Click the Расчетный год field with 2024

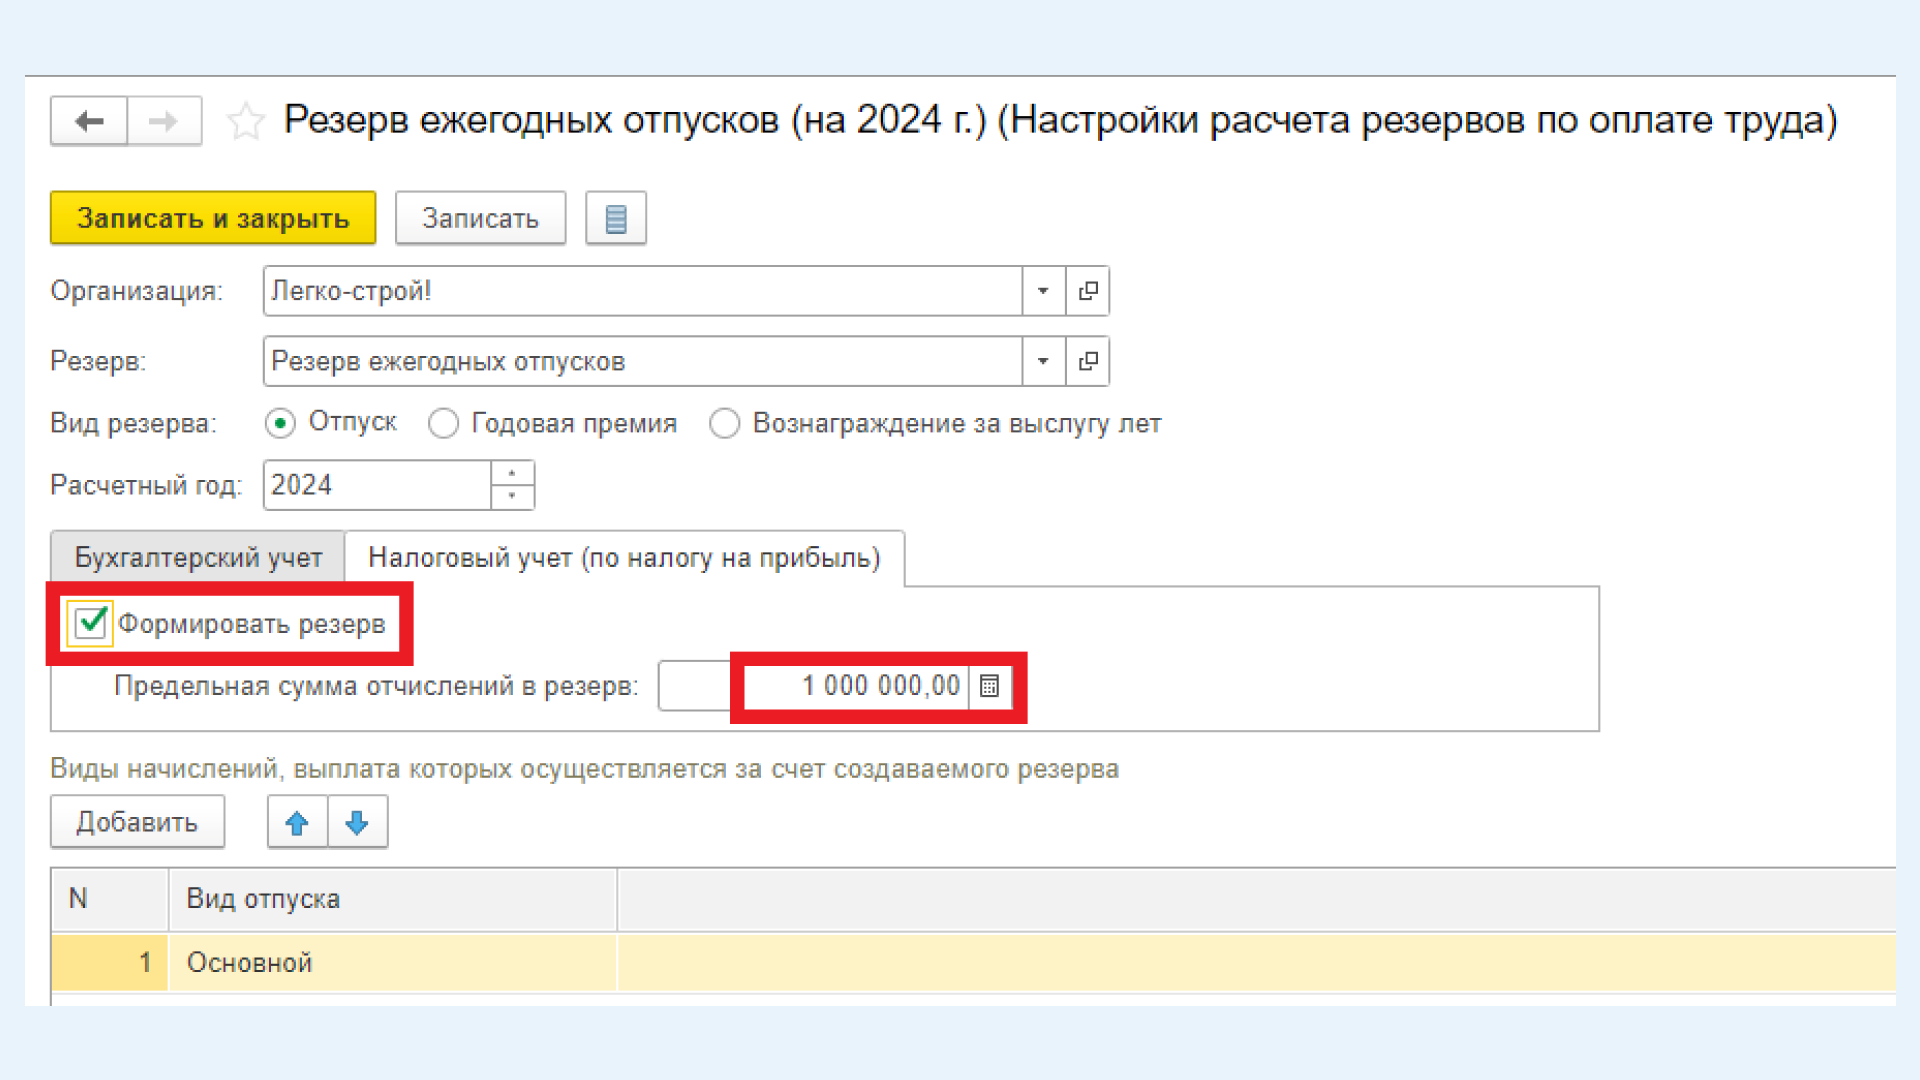pyautogui.click(x=378, y=485)
